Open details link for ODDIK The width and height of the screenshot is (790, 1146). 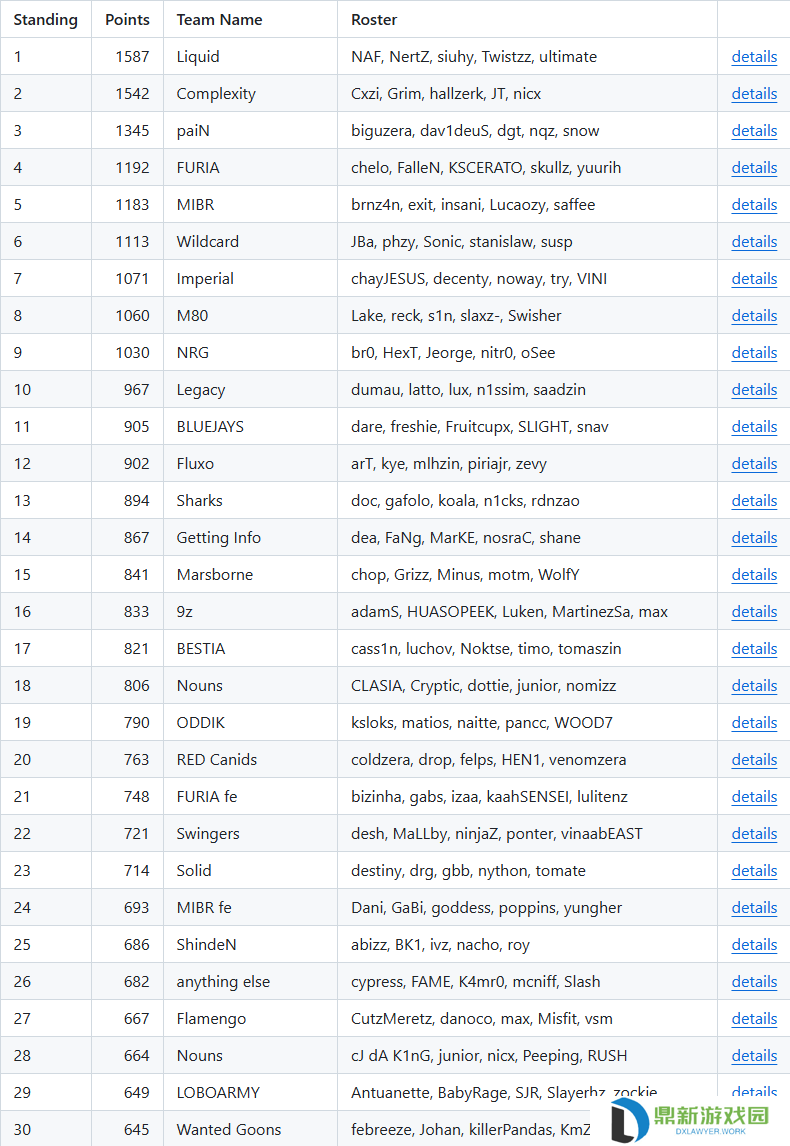754,722
